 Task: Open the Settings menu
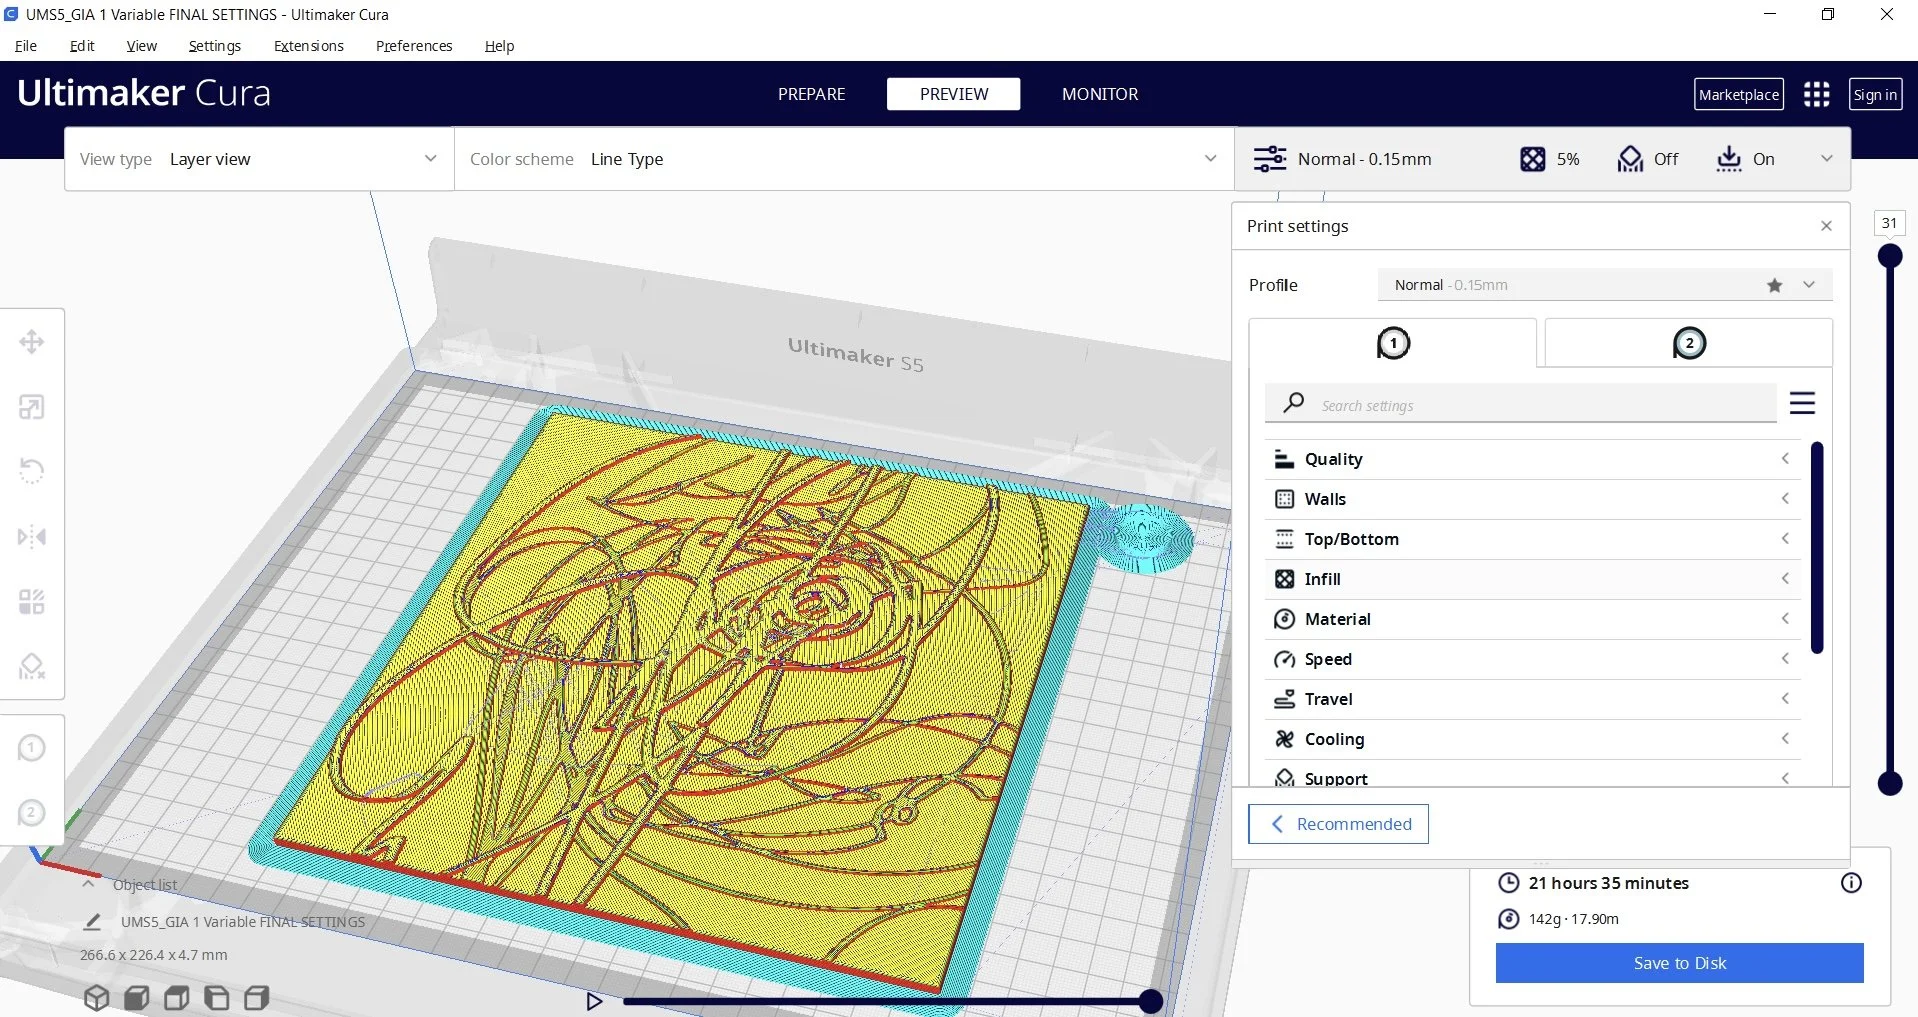coord(214,46)
